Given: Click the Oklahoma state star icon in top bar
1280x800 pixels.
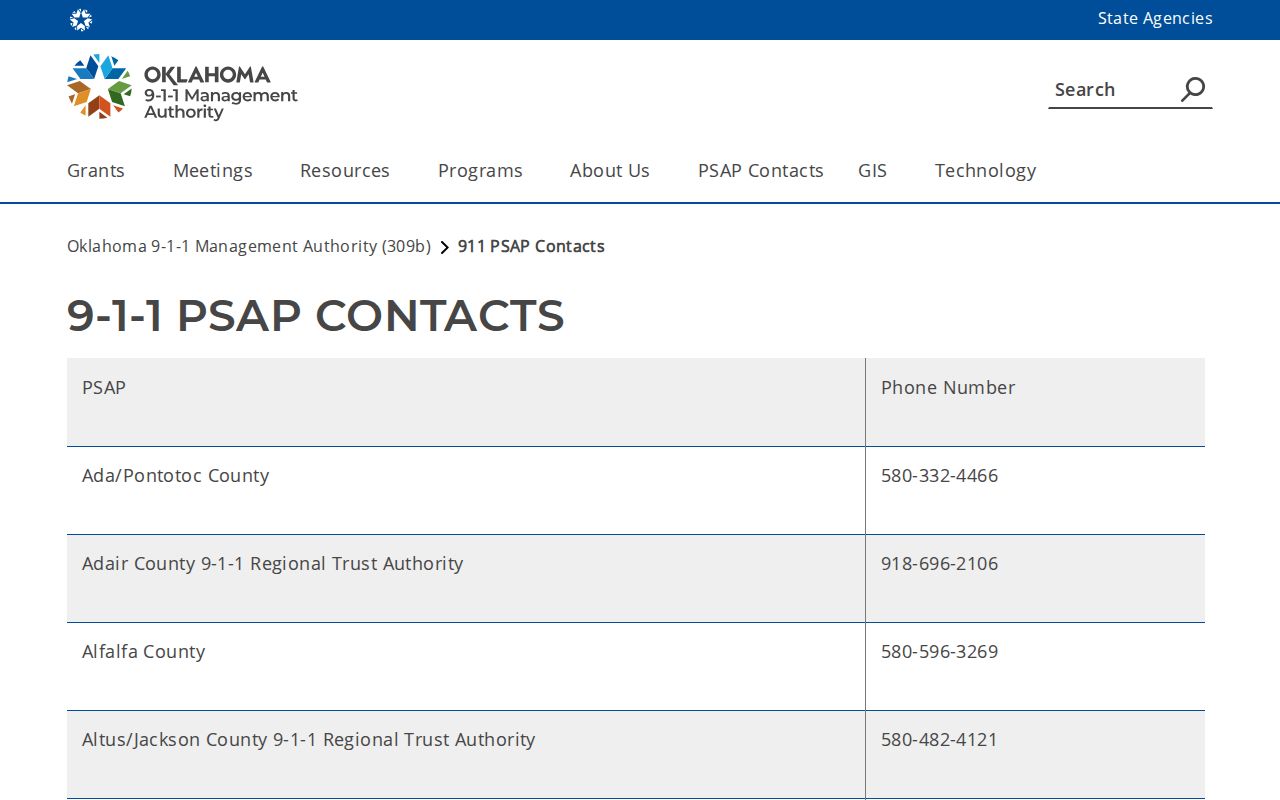Looking at the screenshot, I should coord(81,20).
